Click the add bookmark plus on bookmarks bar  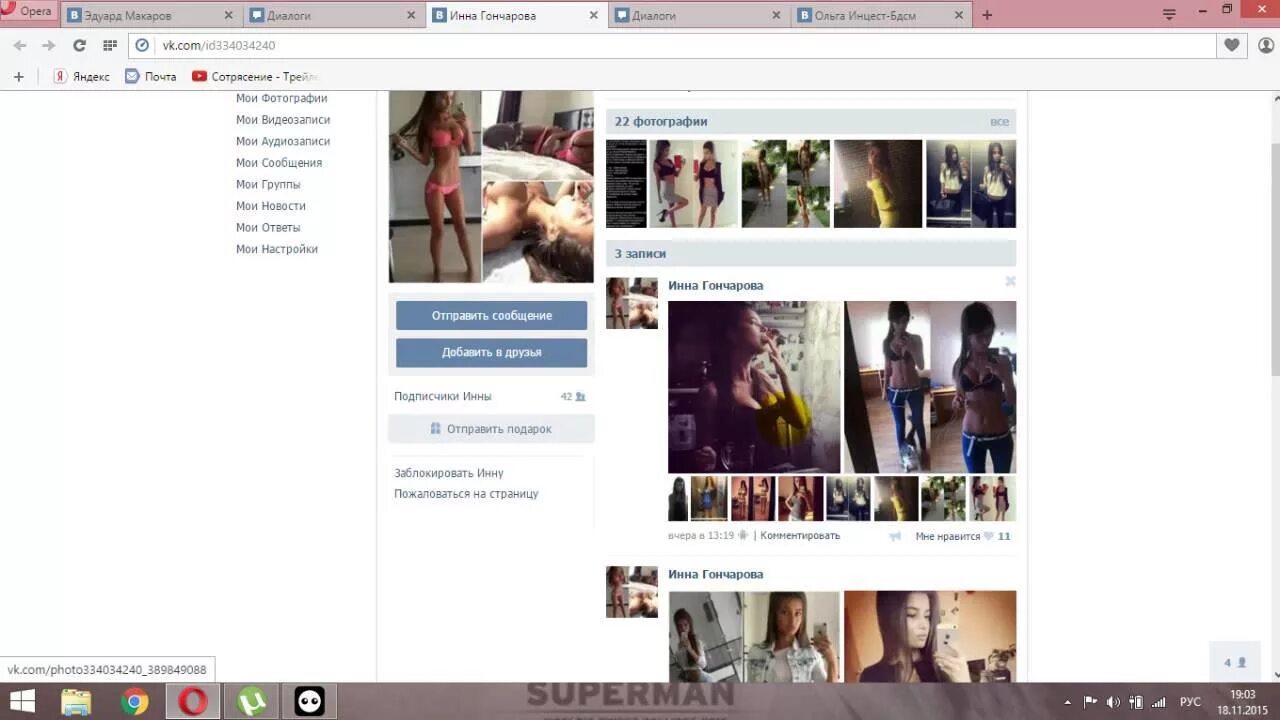[x=18, y=76]
